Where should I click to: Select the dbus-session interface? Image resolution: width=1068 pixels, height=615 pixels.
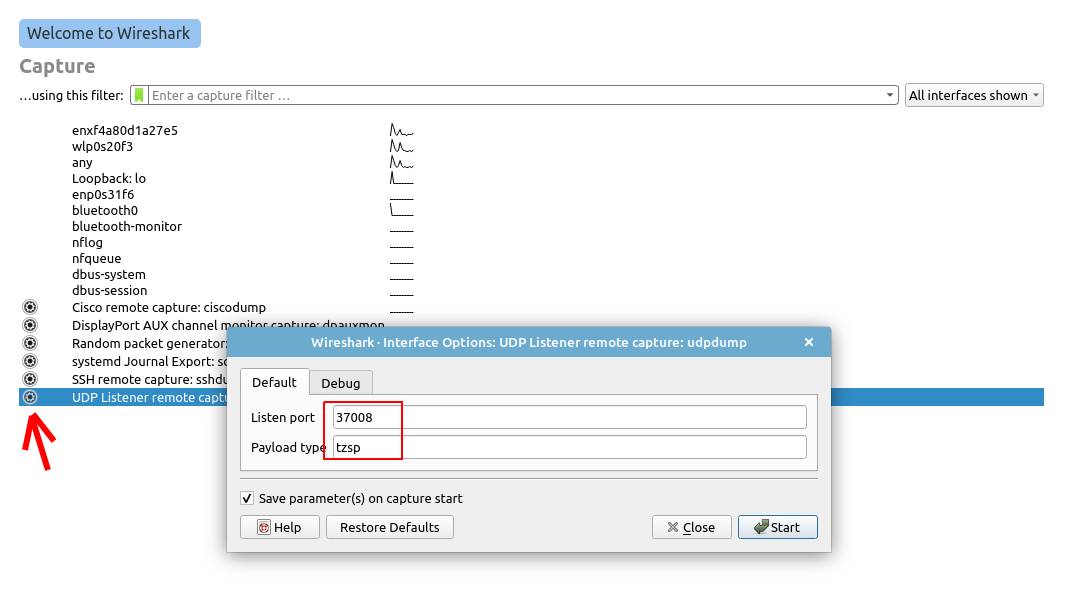(x=110, y=291)
